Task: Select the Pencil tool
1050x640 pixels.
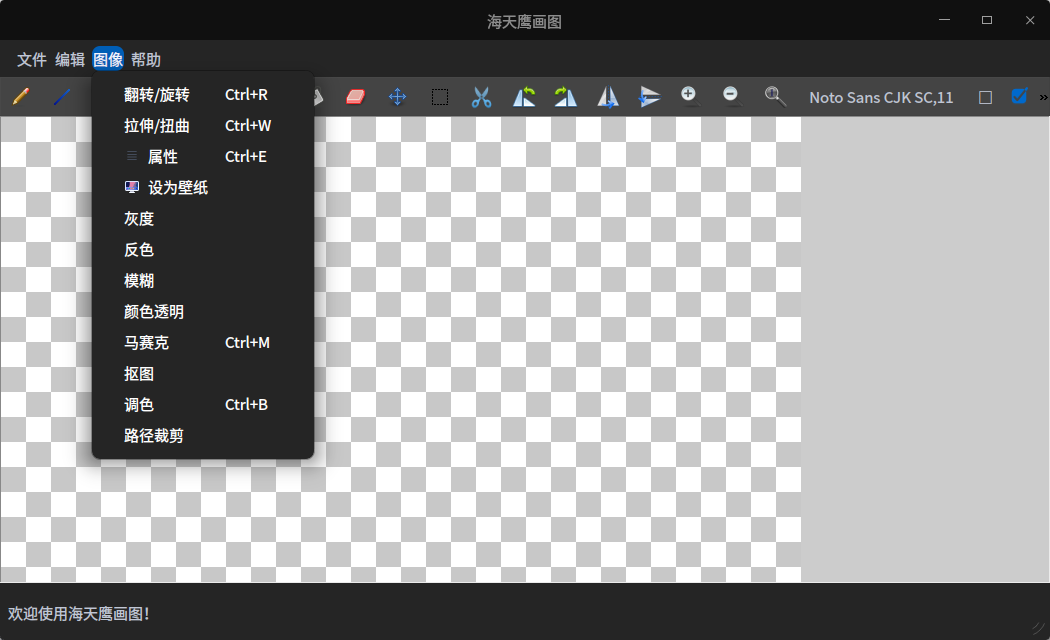Action: [x=21, y=97]
